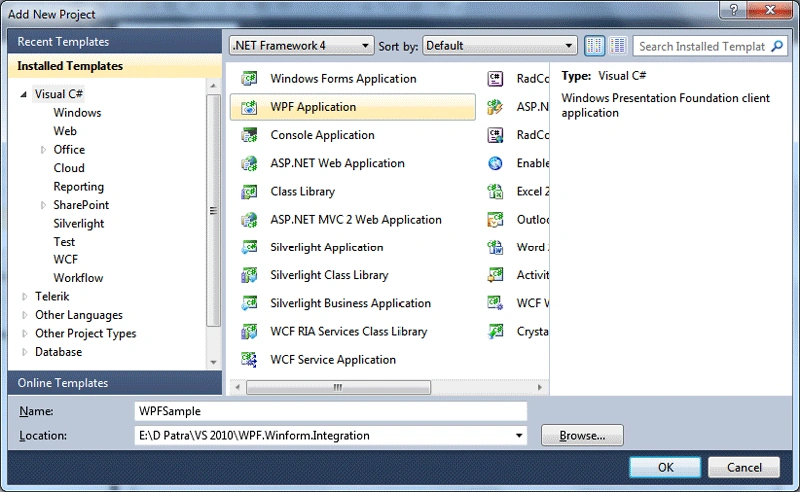
Task: Select Silverlight Business Application text
Action: (x=351, y=304)
